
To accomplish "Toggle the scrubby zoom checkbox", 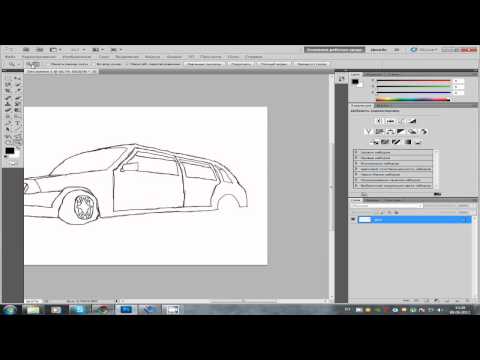I will [x=127, y=64].
